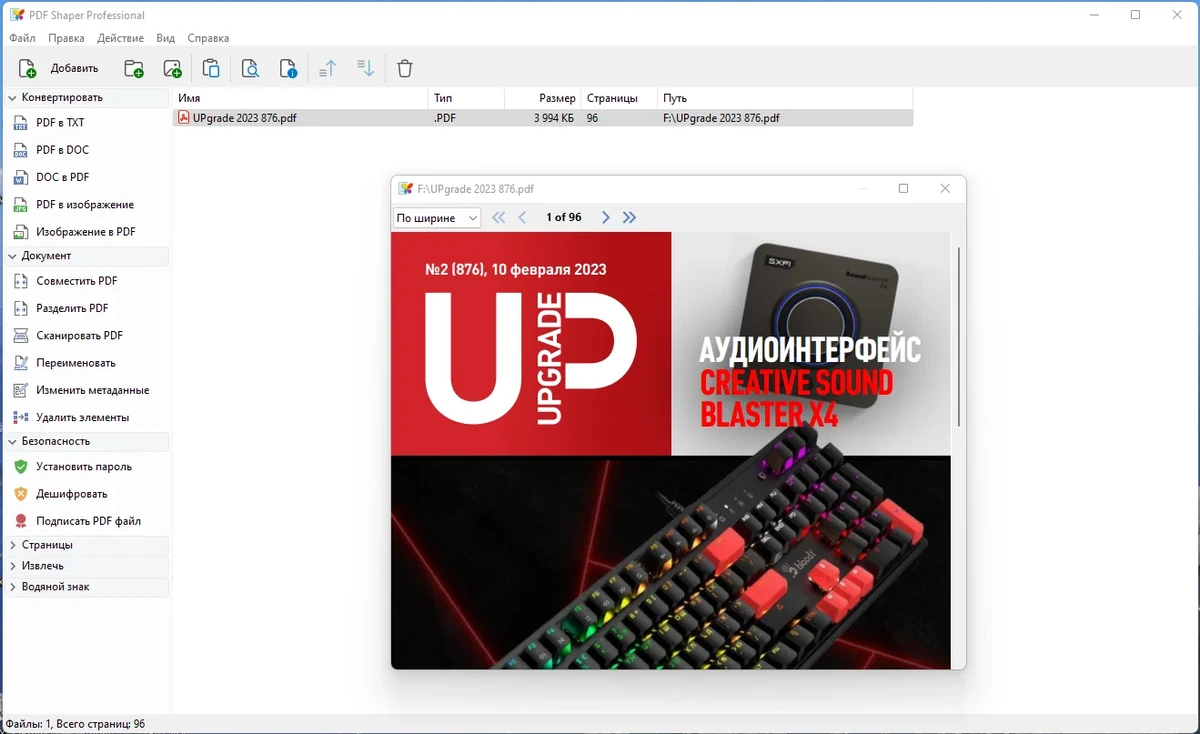This screenshot has width=1200, height=734.
Task: Select UPgrade 2023 876.pdf file row
Action: [x=543, y=118]
